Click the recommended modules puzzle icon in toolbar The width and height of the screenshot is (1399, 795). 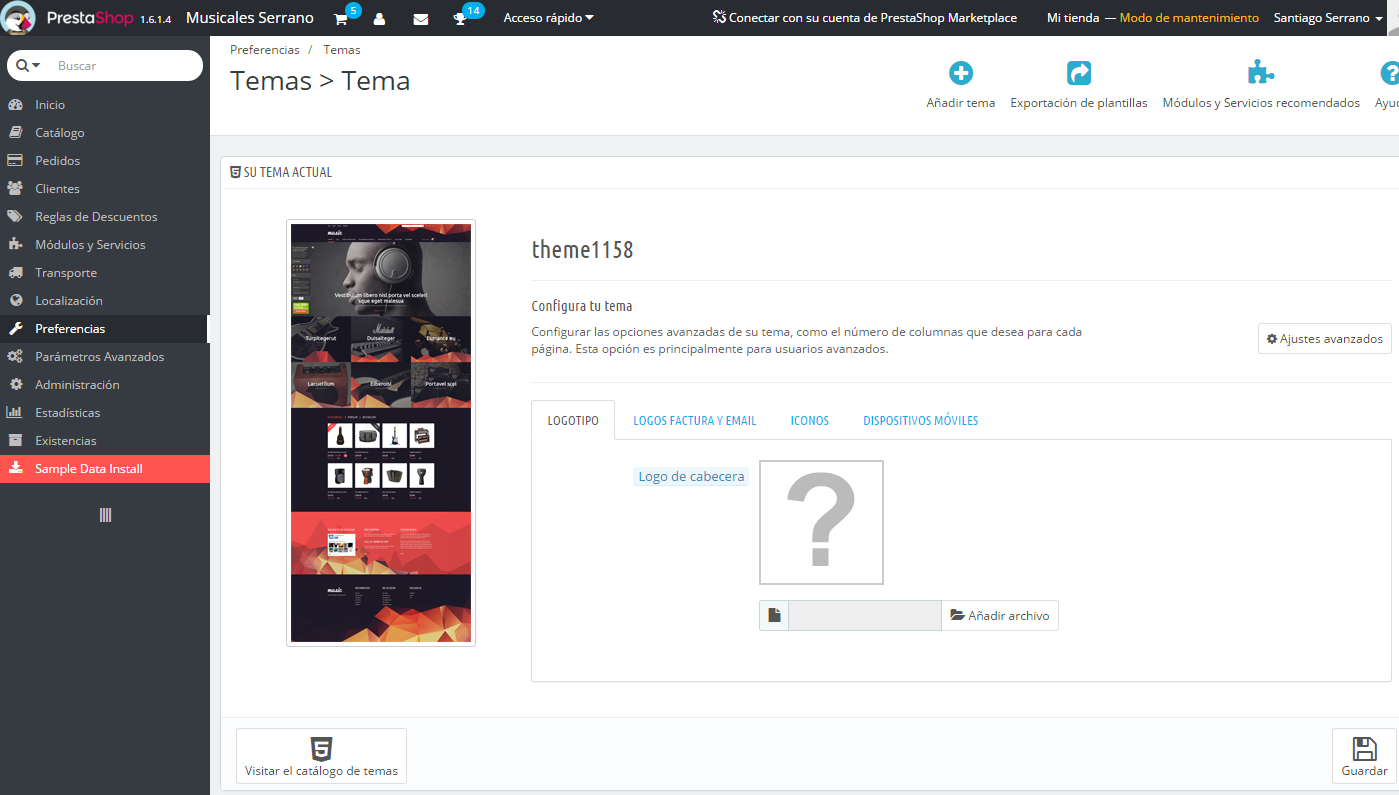point(1261,73)
